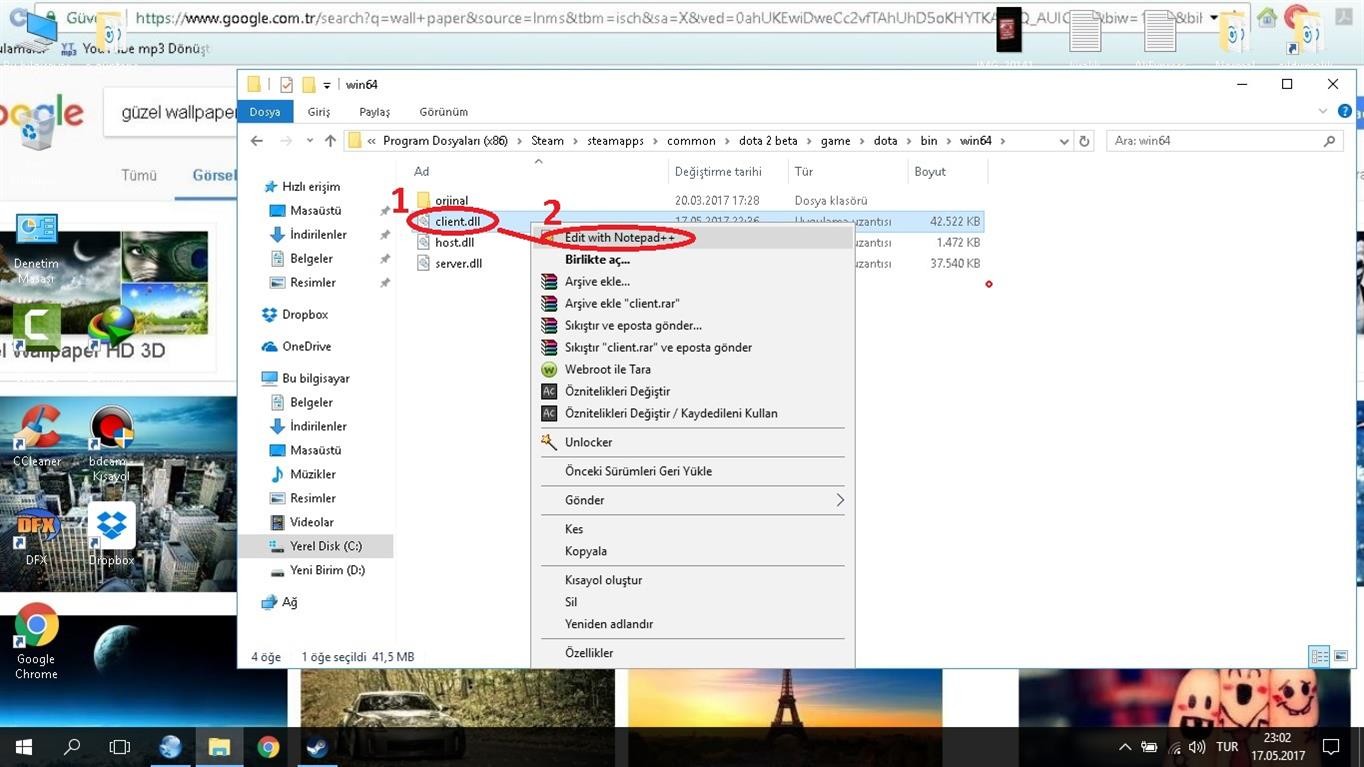
Task: Open the Dosya ribbon tab
Action: [265, 112]
